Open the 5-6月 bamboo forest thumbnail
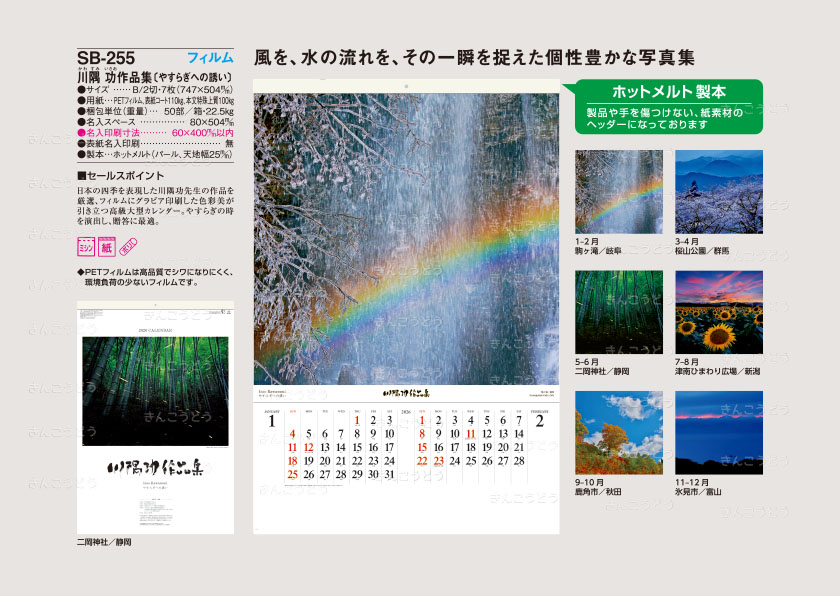The height and width of the screenshot is (596, 840). [x=619, y=312]
